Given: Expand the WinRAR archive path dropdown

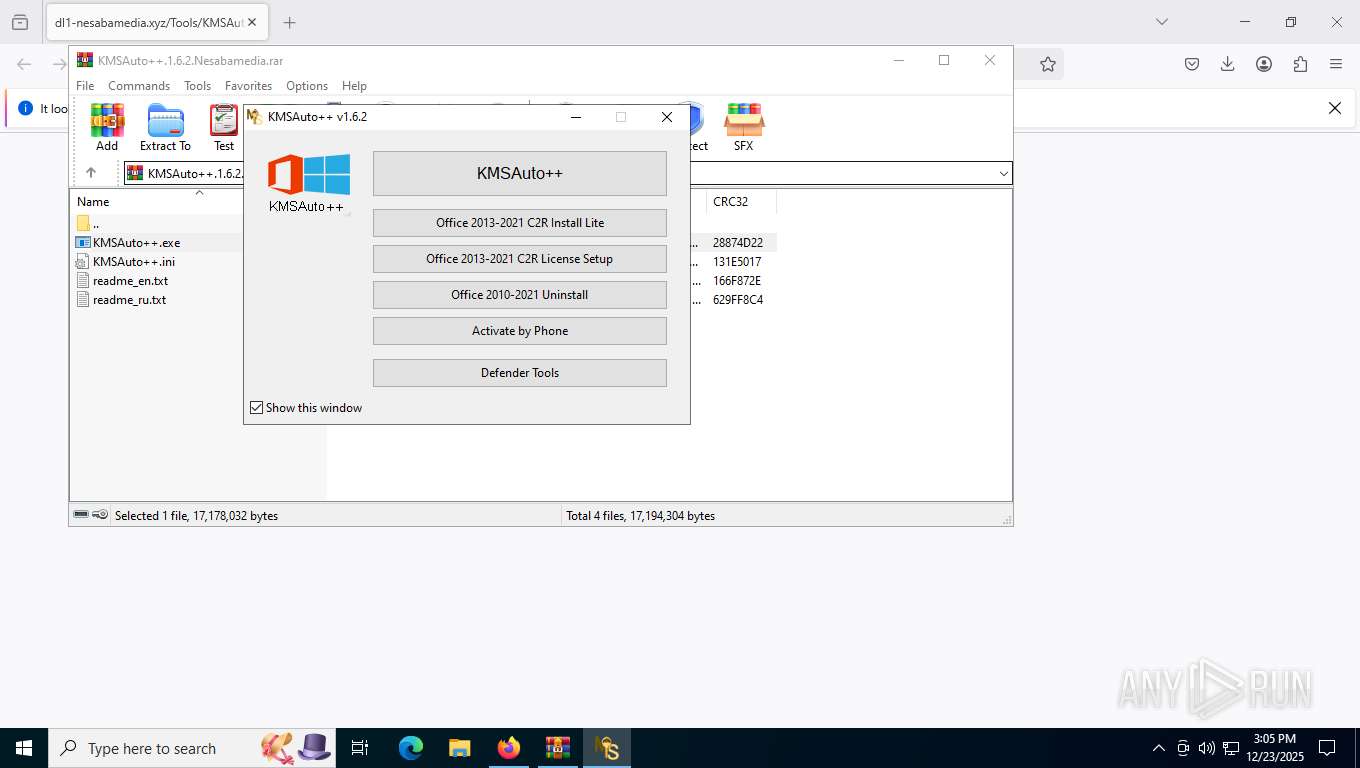Looking at the screenshot, I should (1003, 173).
